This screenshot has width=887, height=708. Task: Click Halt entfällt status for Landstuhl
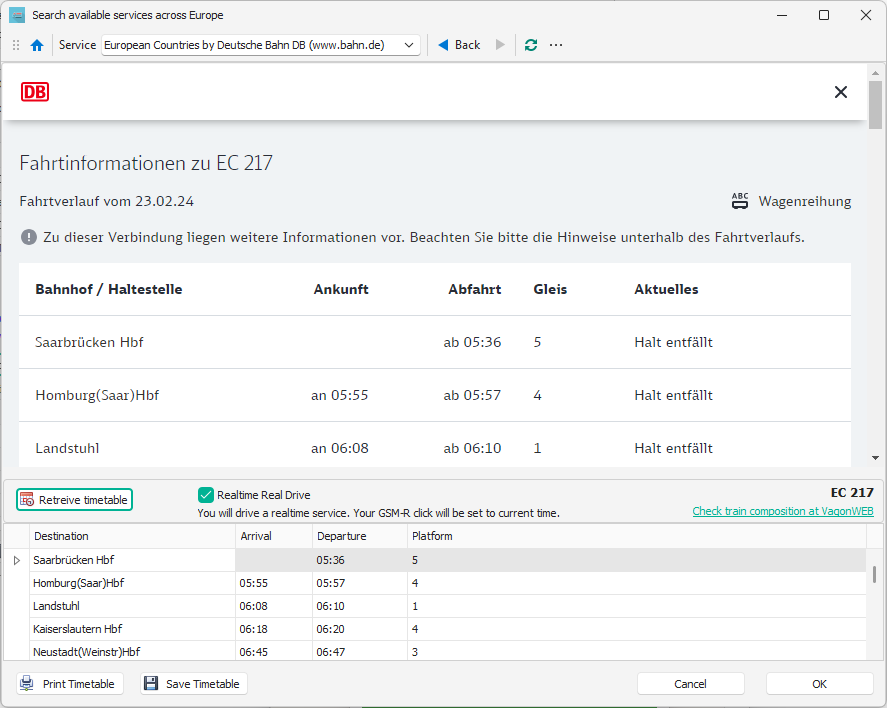click(673, 448)
